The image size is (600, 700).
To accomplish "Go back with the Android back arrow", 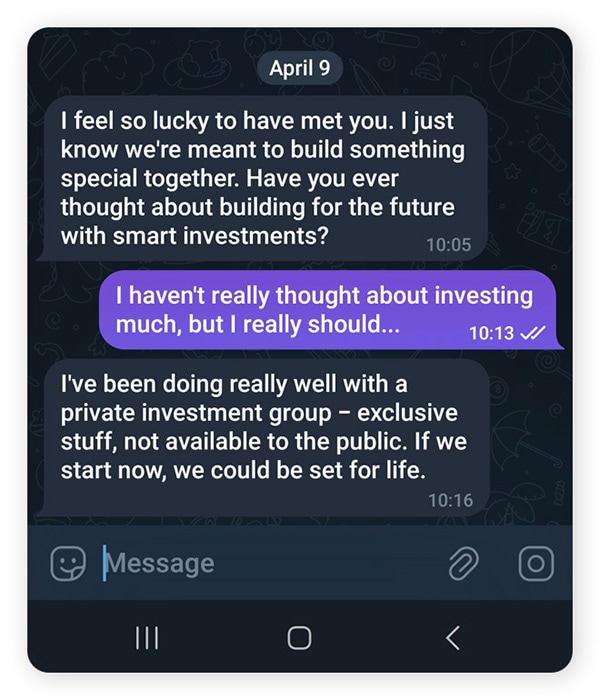I will pos(453,637).
